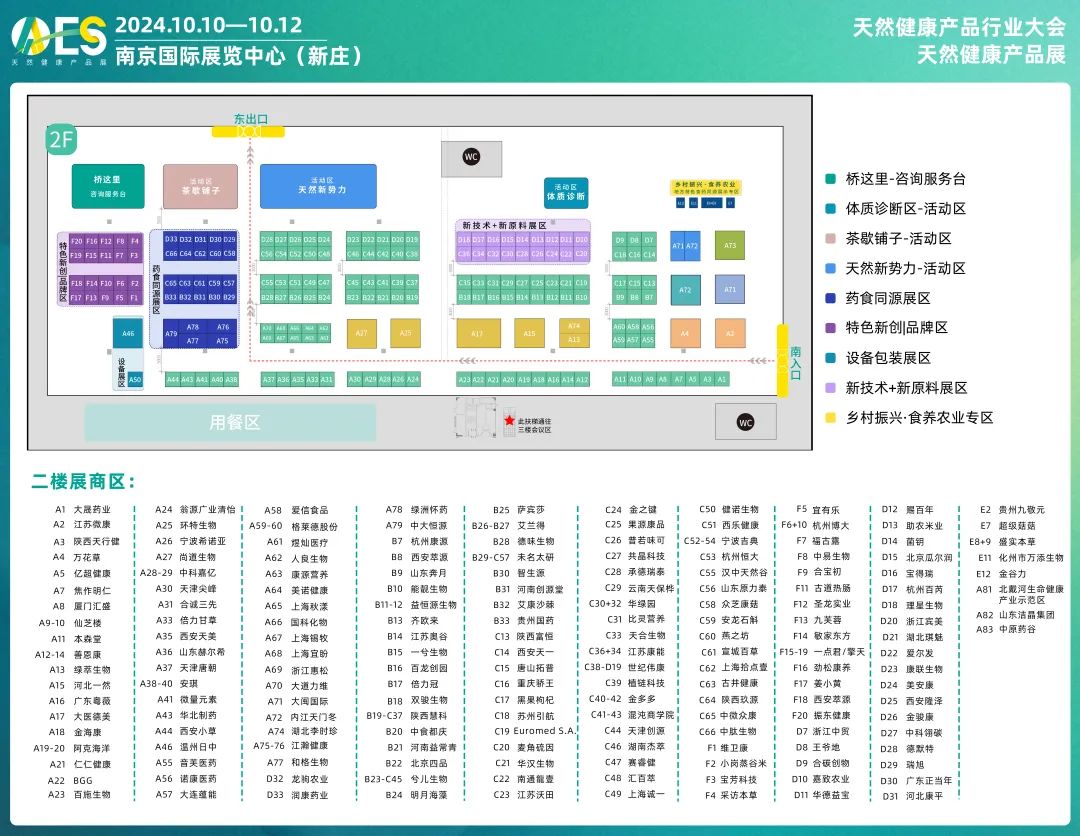
Task: Select the 用餐区 dining area
Action: (x=230, y=422)
